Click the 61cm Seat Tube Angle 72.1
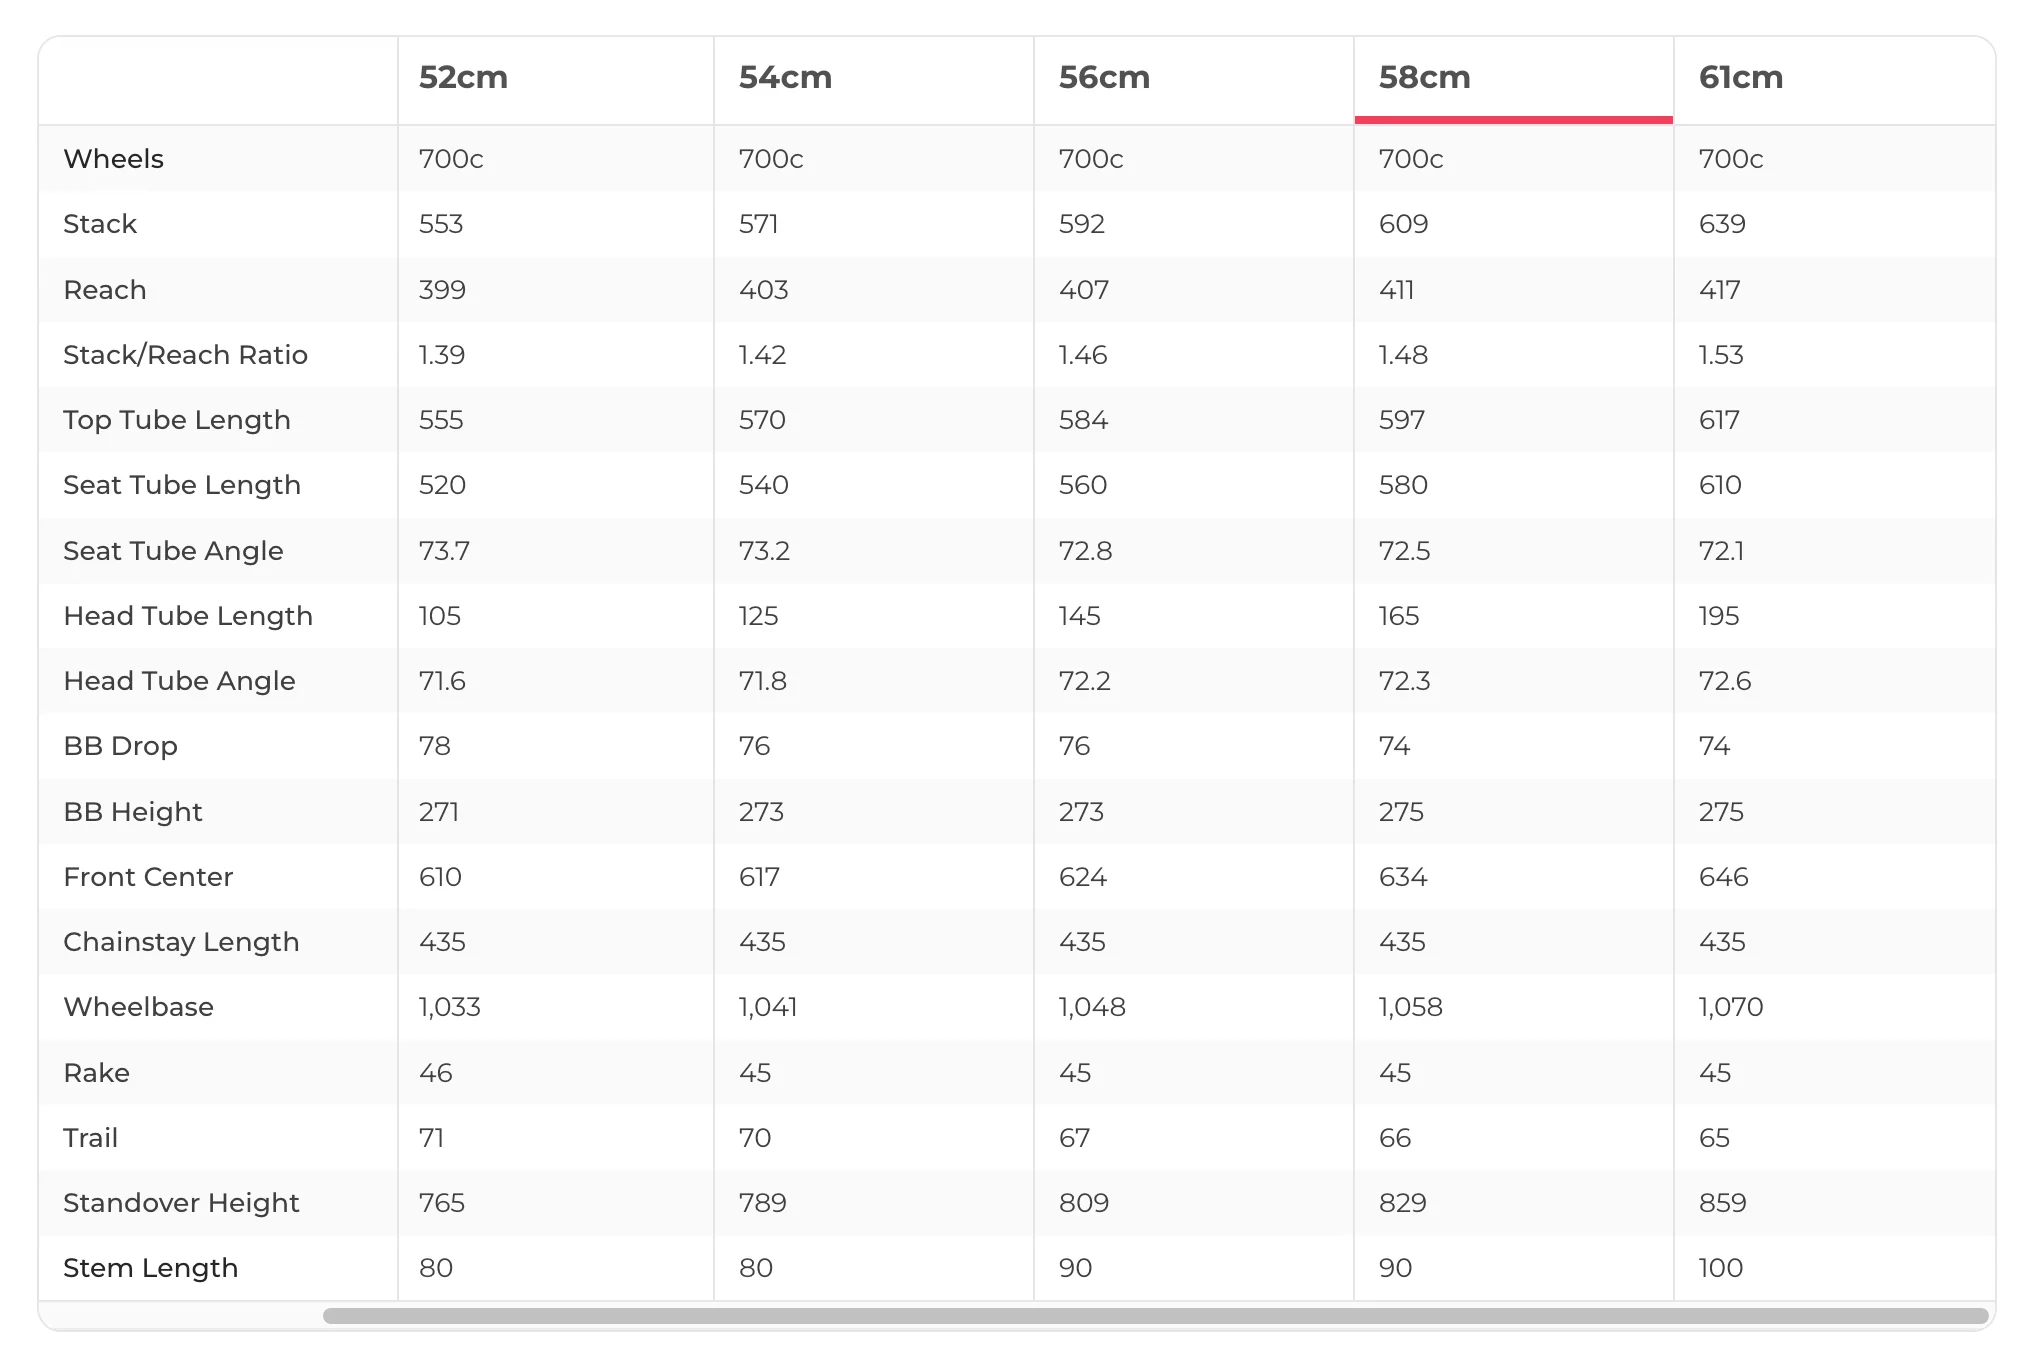This screenshot has height=1368, width=2022. coord(1721,551)
